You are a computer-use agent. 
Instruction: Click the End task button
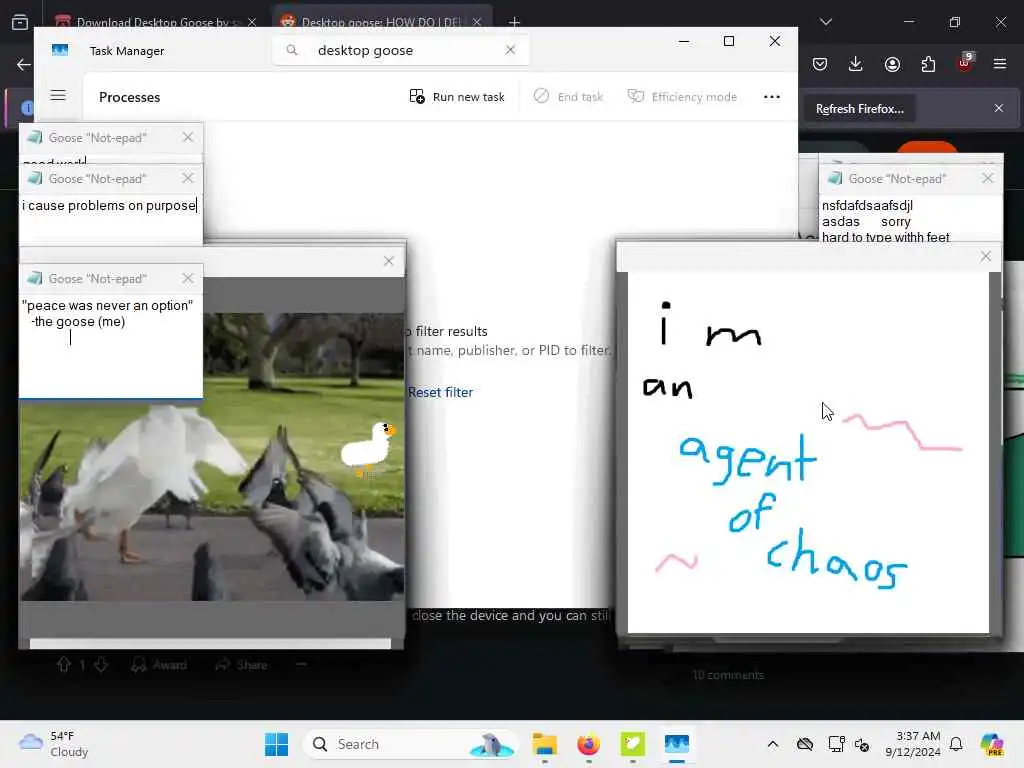tap(569, 97)
